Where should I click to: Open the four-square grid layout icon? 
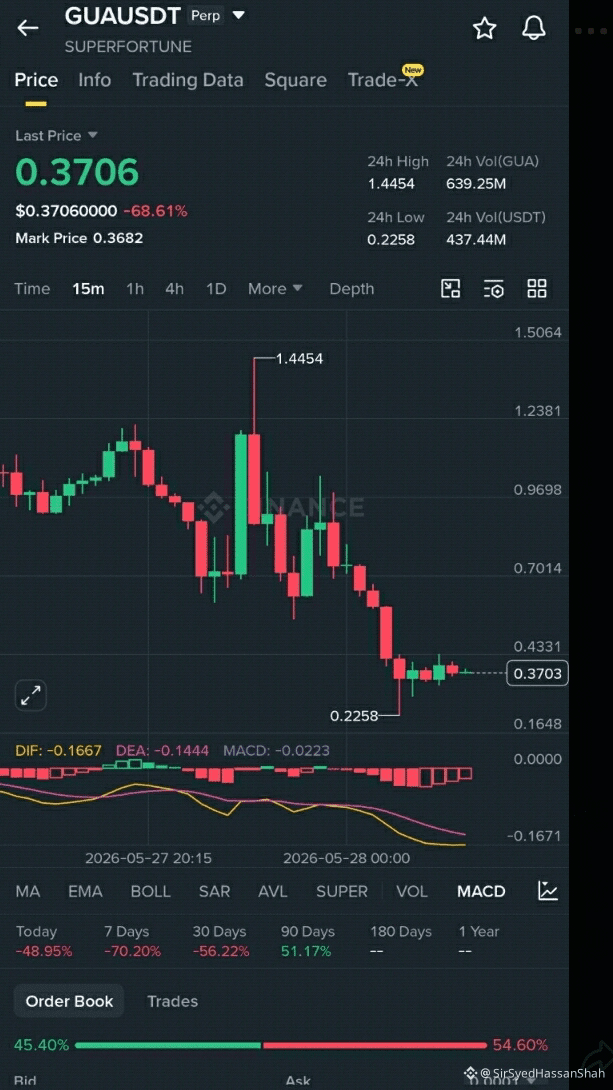click(x=537, y=288)
